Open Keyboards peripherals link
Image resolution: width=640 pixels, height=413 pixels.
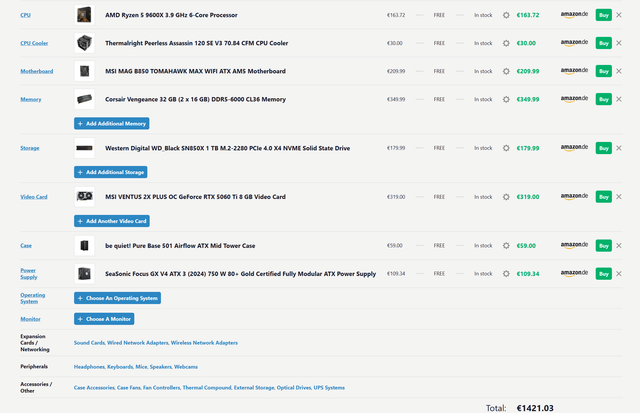(x=120, y=367)
